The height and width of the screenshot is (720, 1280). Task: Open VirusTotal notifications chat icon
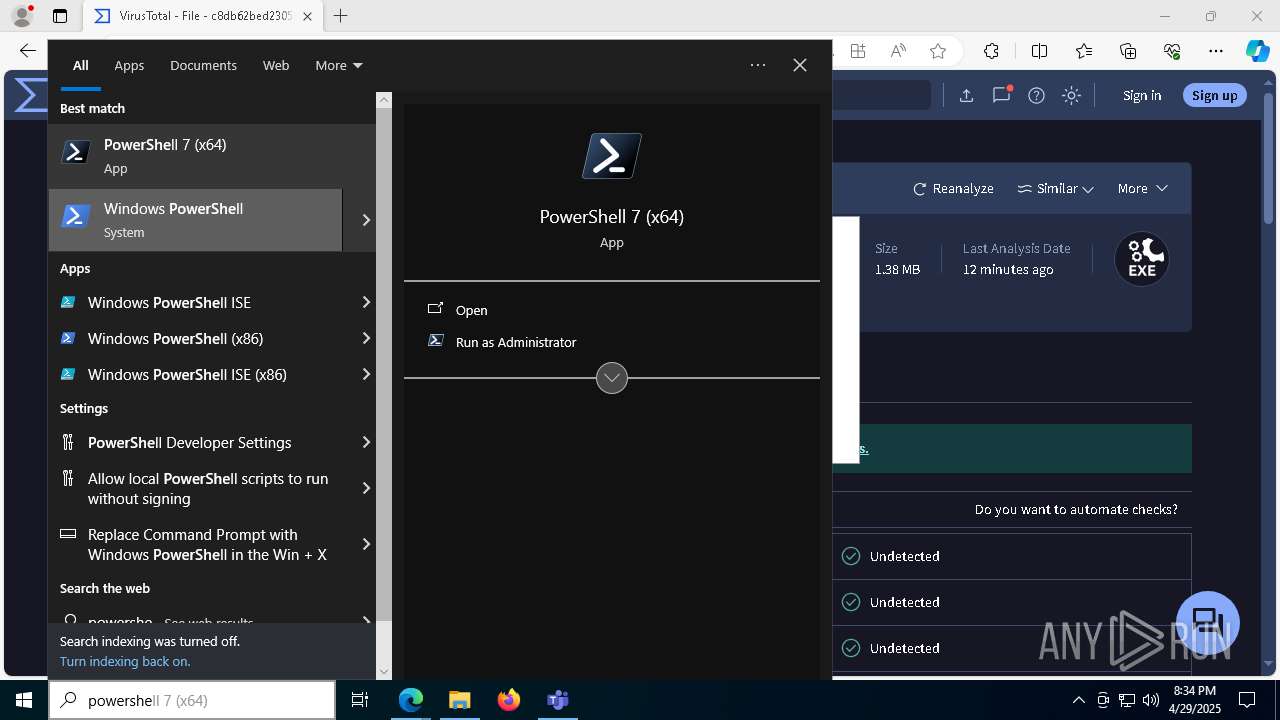[1002, 95]
